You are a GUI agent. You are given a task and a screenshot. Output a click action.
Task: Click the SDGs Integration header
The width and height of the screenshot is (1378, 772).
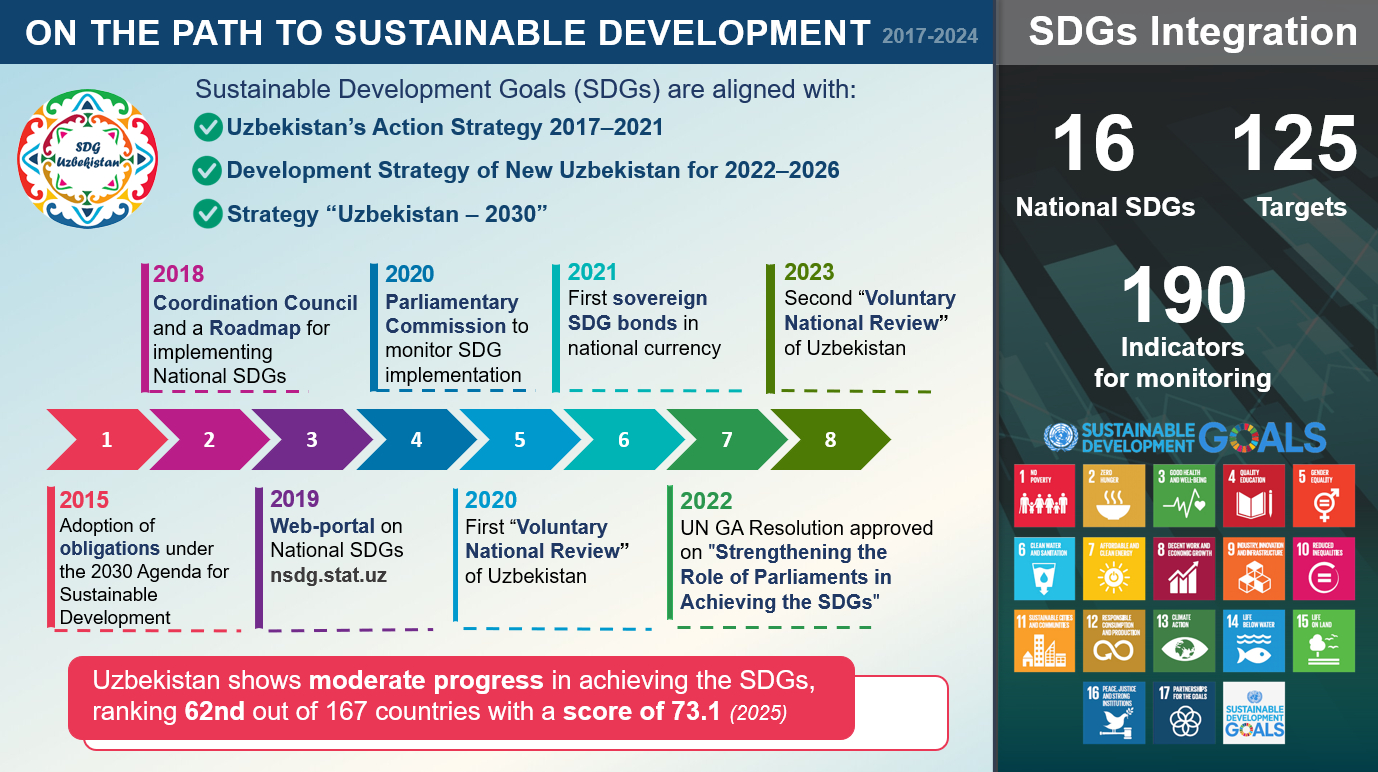[x=1187, y=32]
